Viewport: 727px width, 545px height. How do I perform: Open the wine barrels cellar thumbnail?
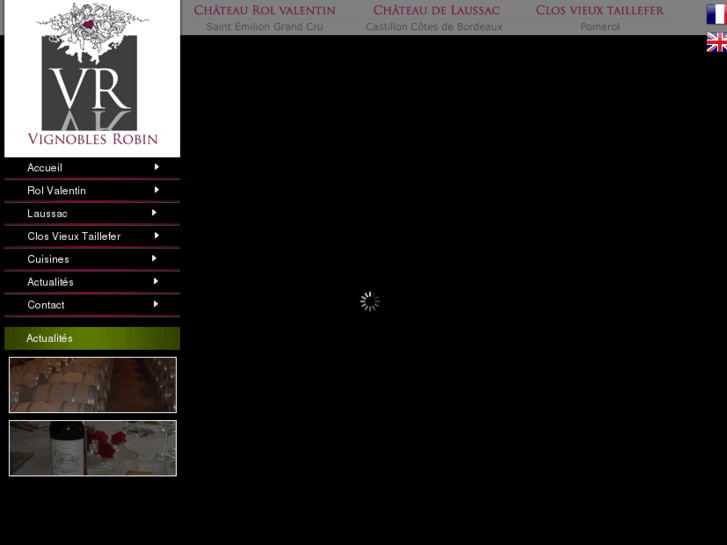coord(93,385)
